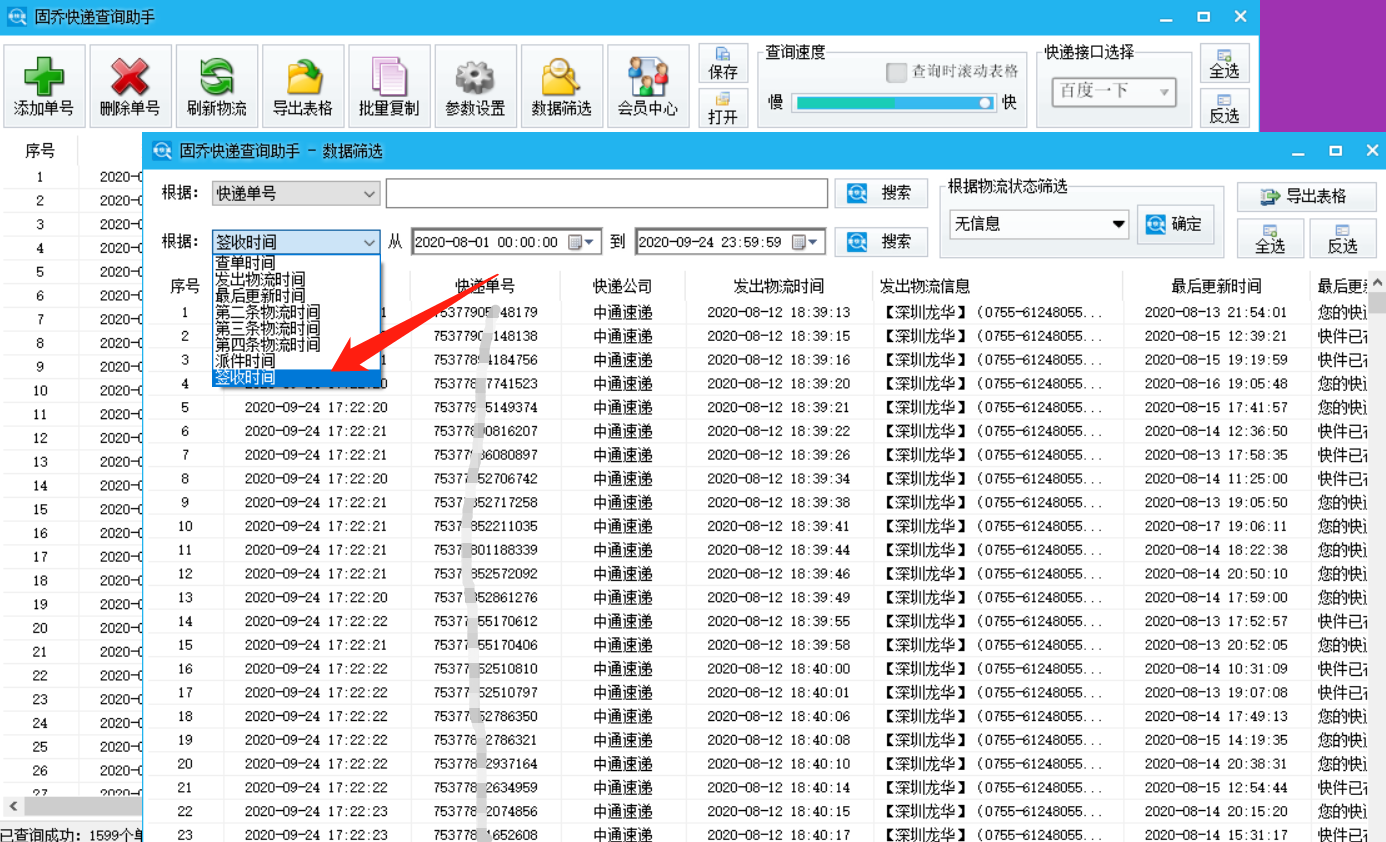
Task: Click the 保存 save button
Action: pyautogui.click(x=723, y=64)
